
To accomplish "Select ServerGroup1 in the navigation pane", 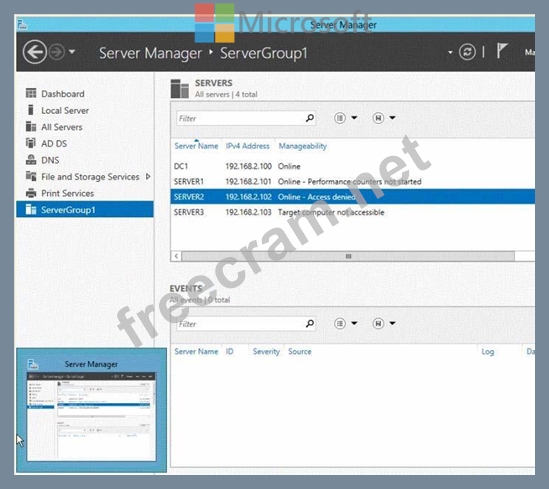I will [85, 209].
